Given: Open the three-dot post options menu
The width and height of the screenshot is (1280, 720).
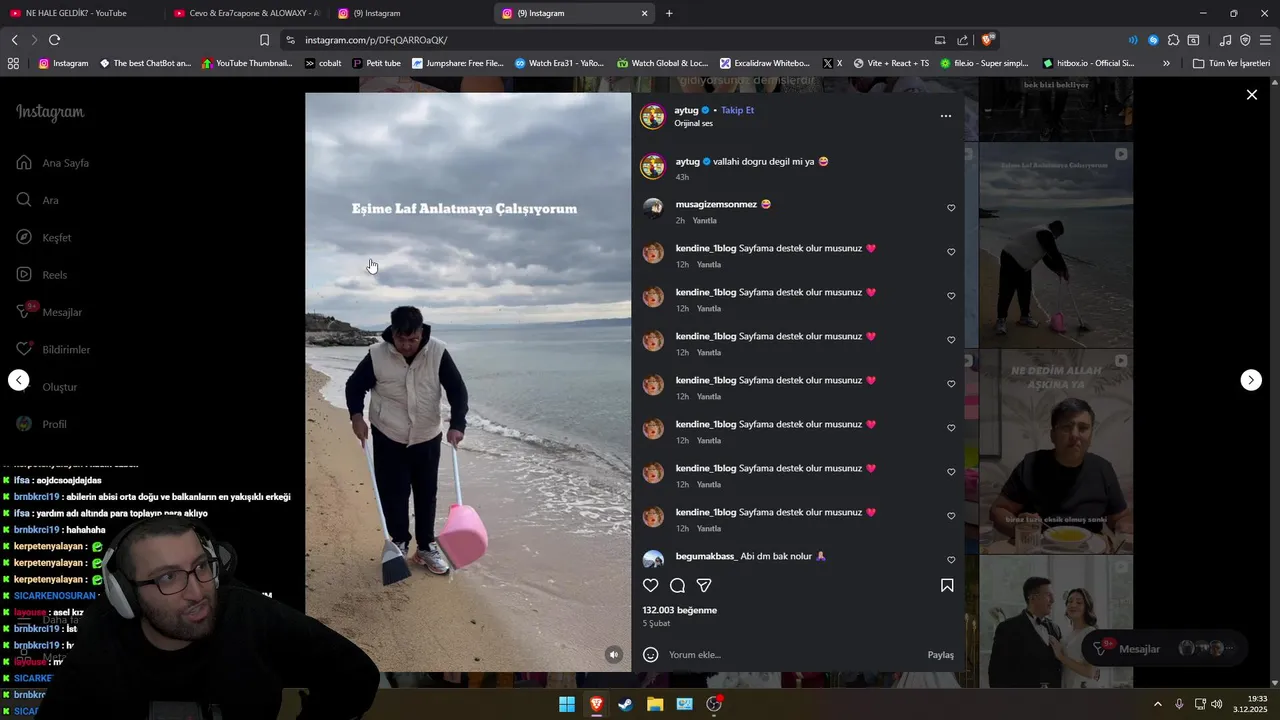Looking at the screenshot, I should (946, 116).
